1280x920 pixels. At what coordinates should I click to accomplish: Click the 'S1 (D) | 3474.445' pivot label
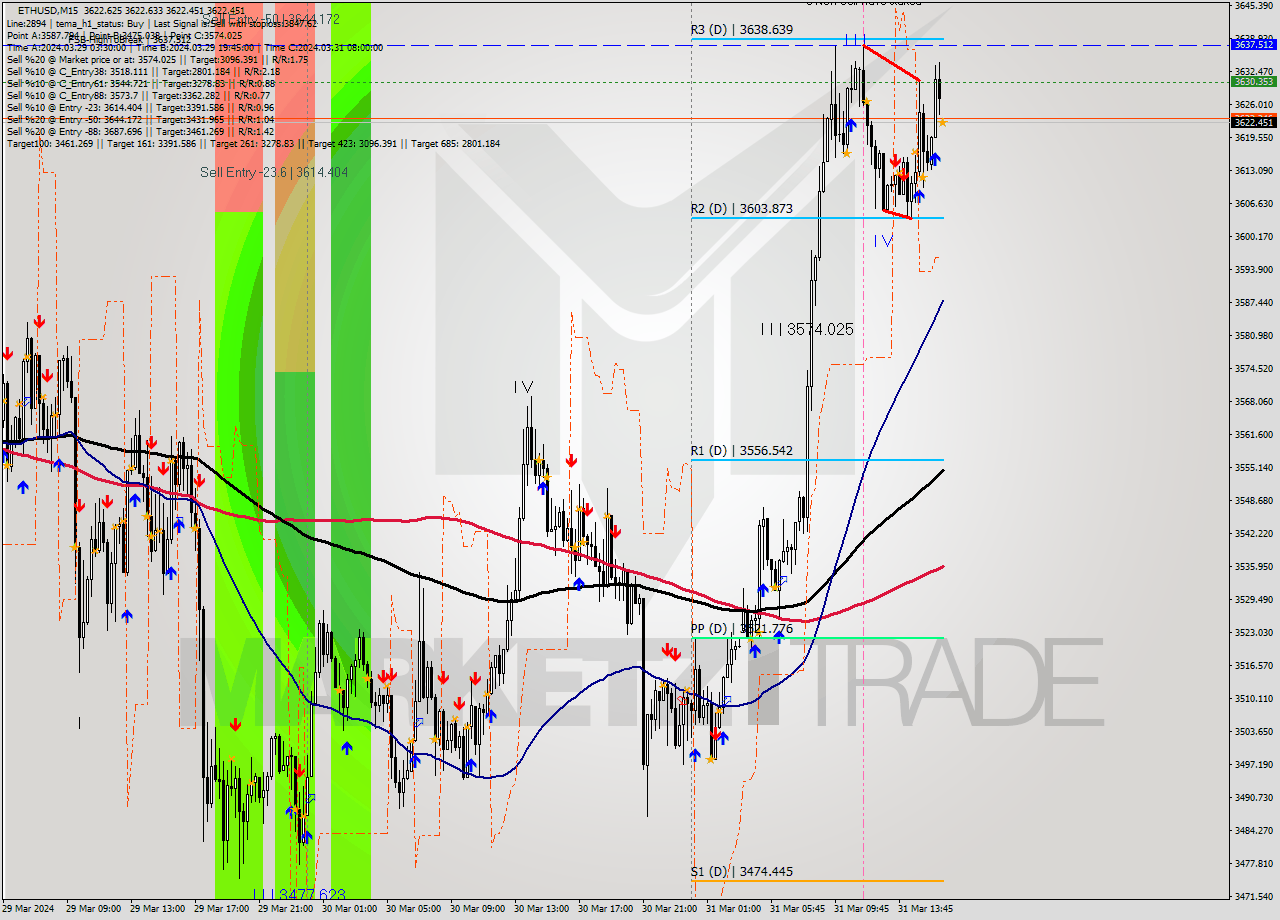click(x=742, y=872)
